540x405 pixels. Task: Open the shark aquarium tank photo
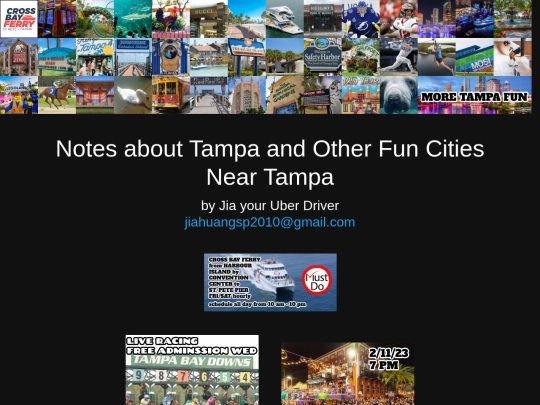click(133, 19)
